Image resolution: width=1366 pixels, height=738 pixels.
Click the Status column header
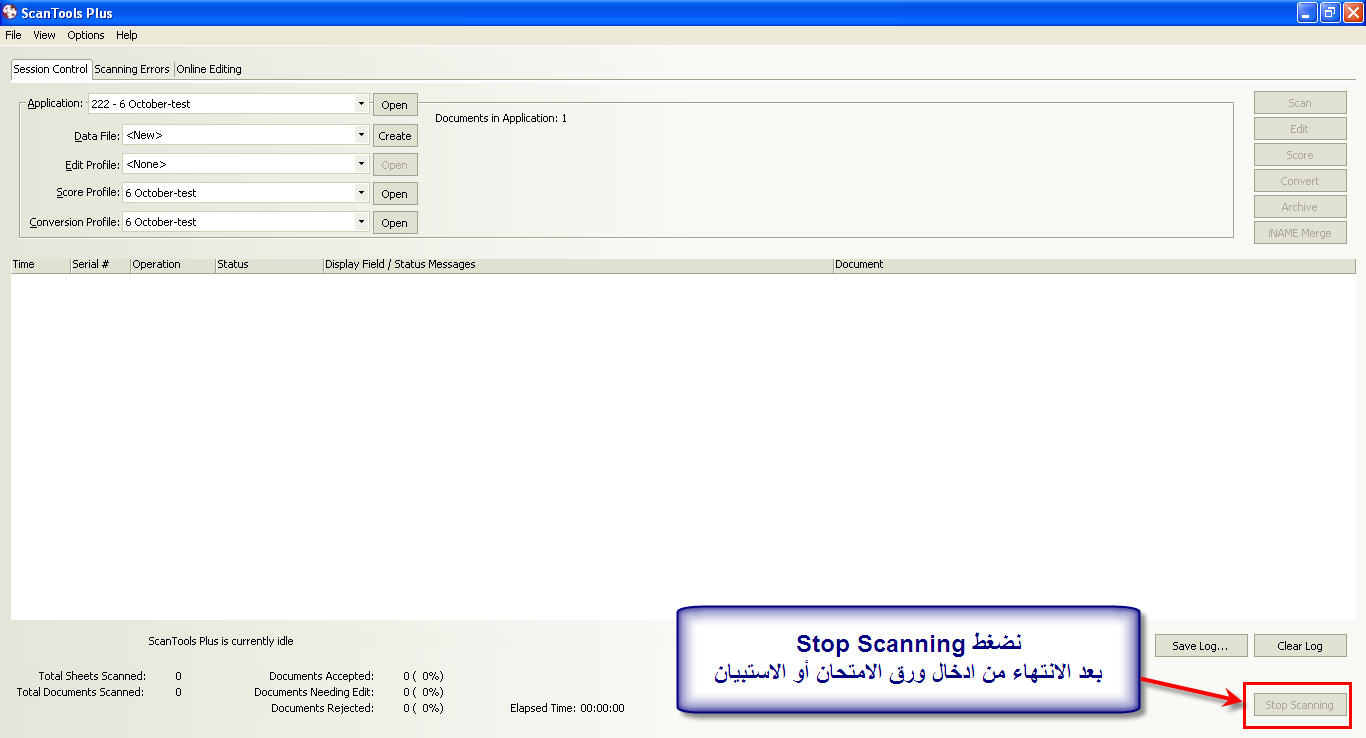[269, 265]
